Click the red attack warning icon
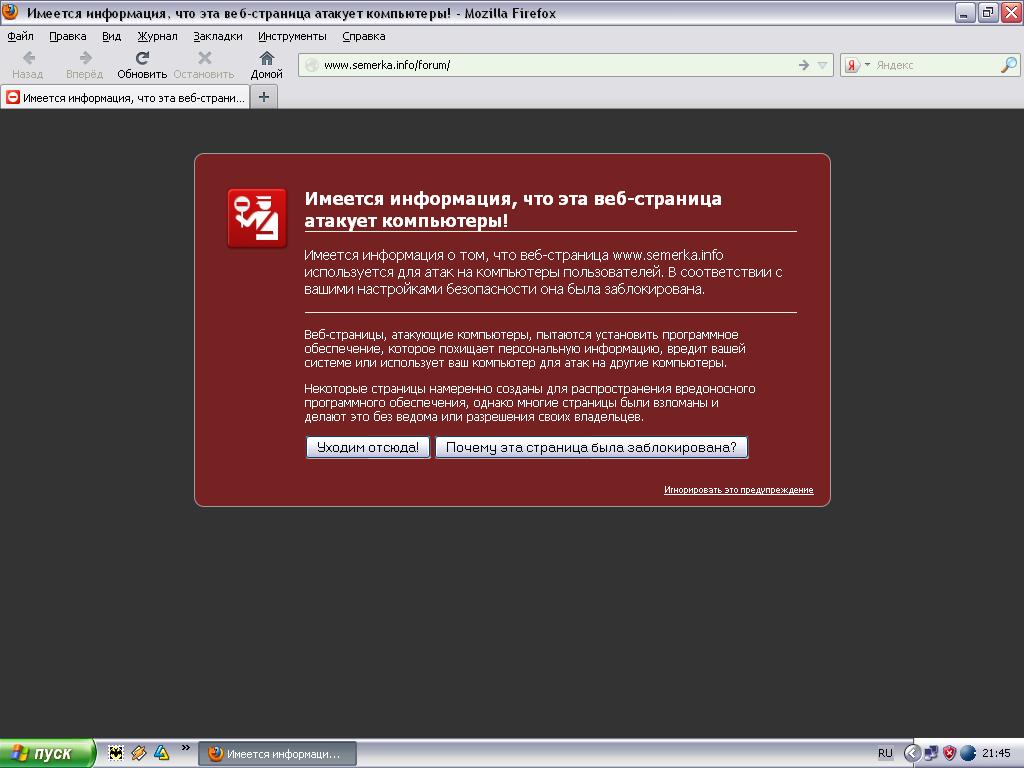The image size is (1024, 768). click(257, 218)
